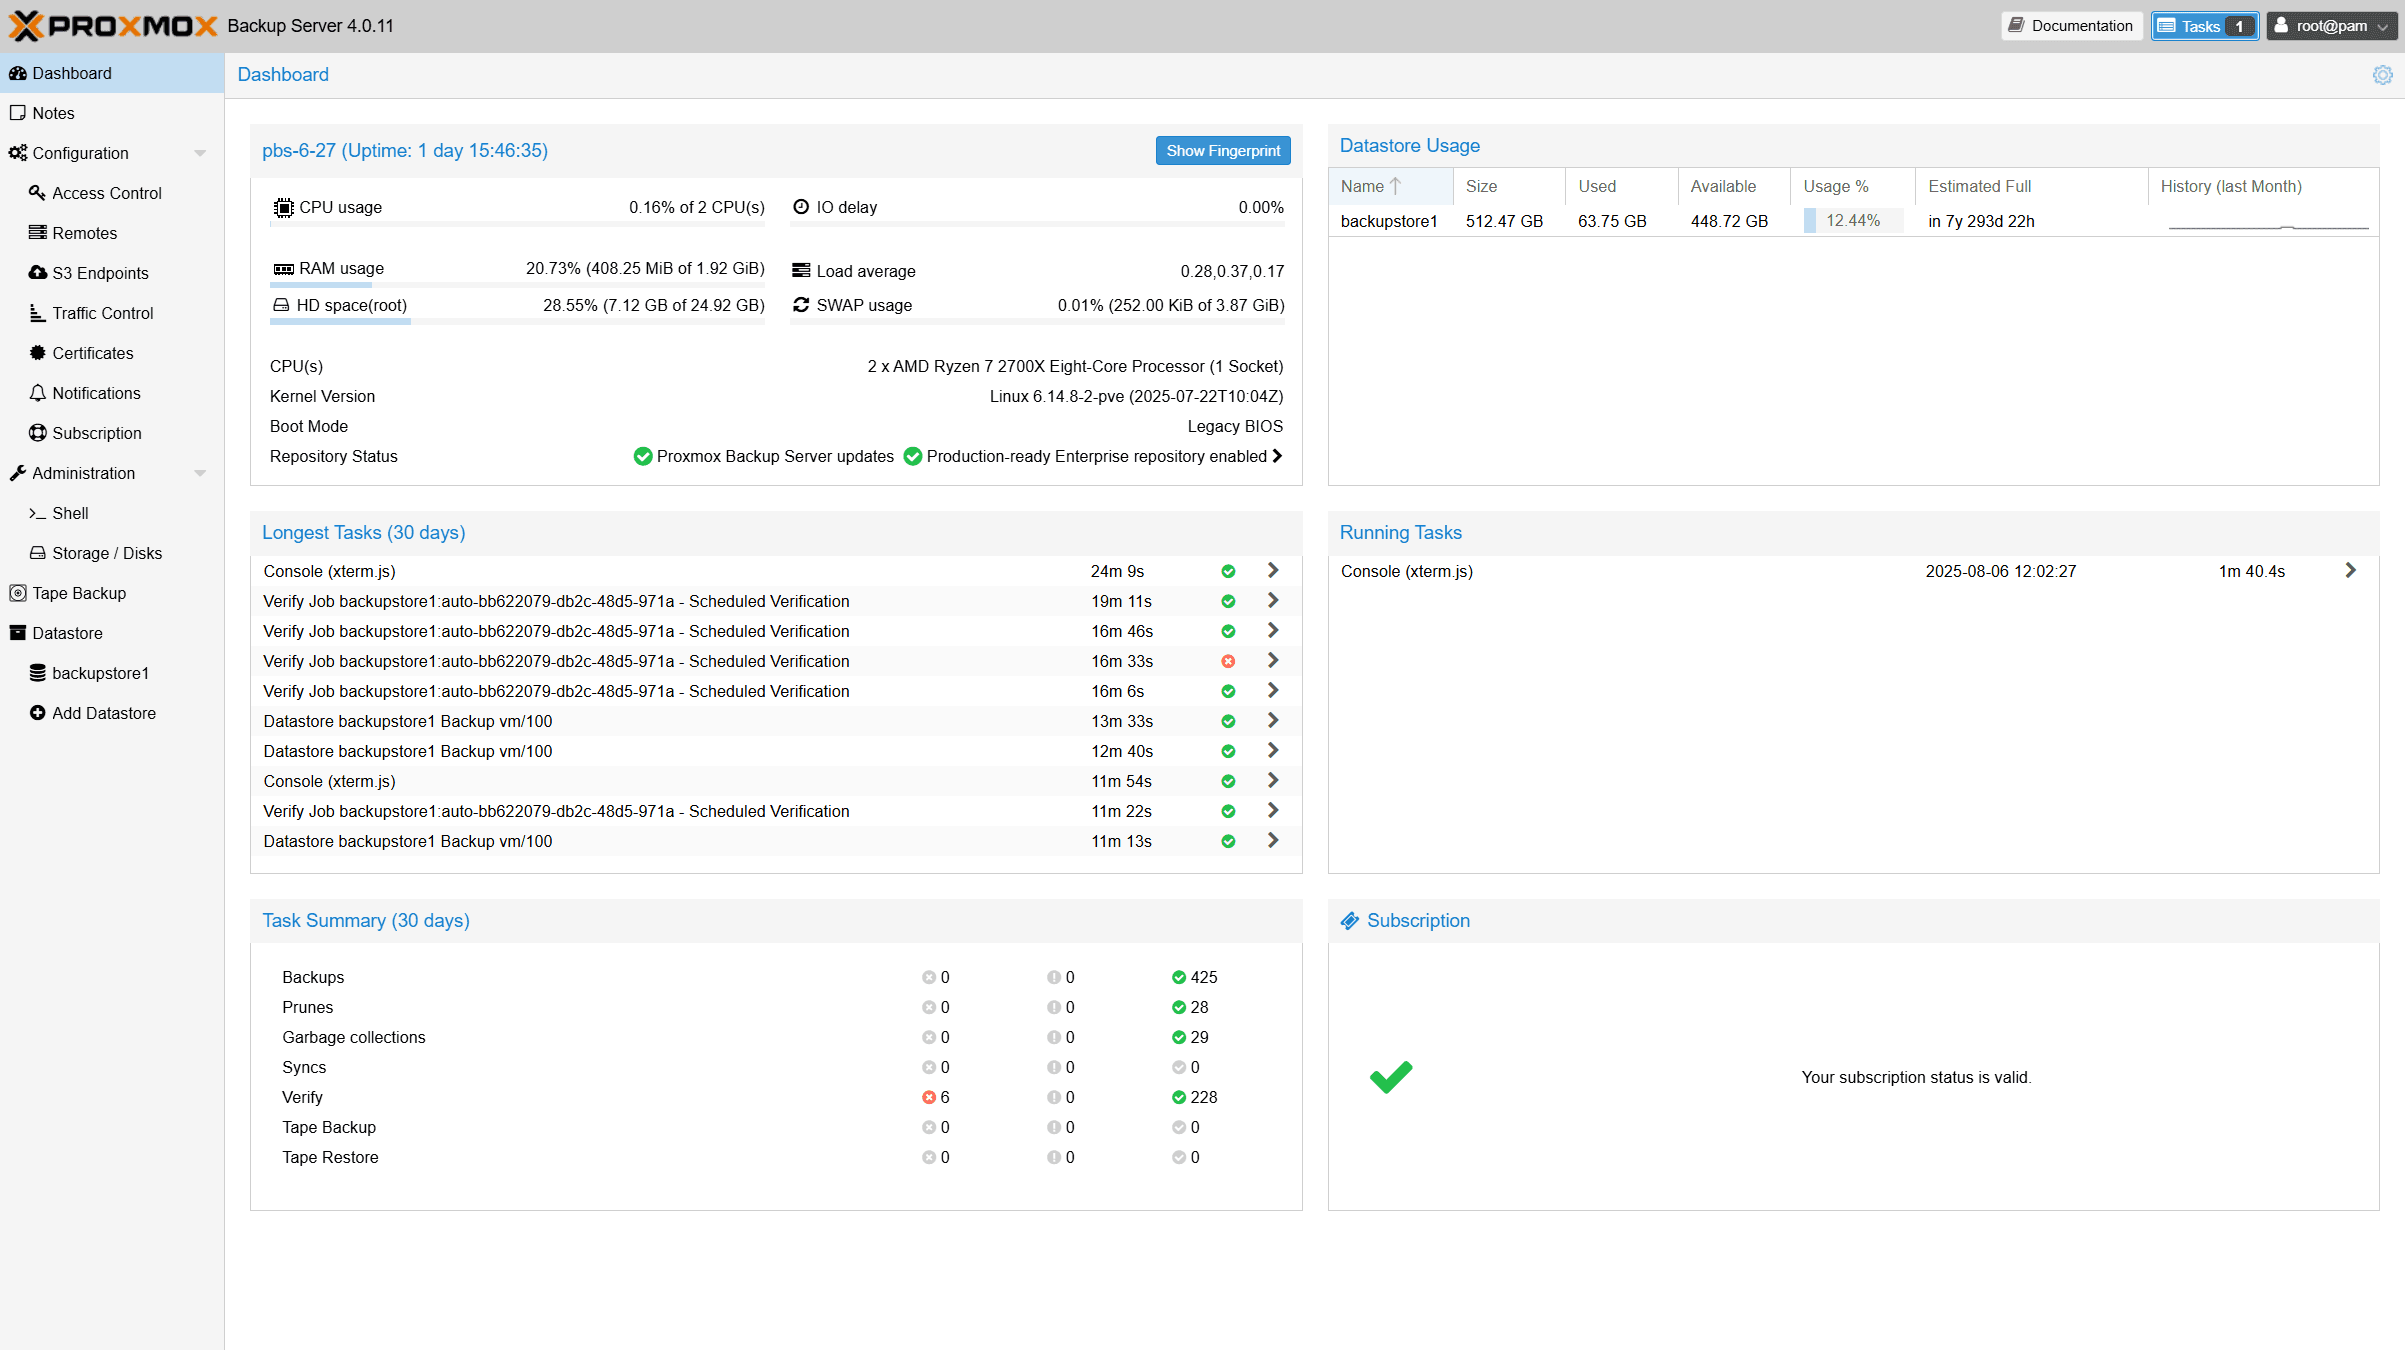Select the Remotes entry
2405x1350 pixels.
tap(85, 232)
